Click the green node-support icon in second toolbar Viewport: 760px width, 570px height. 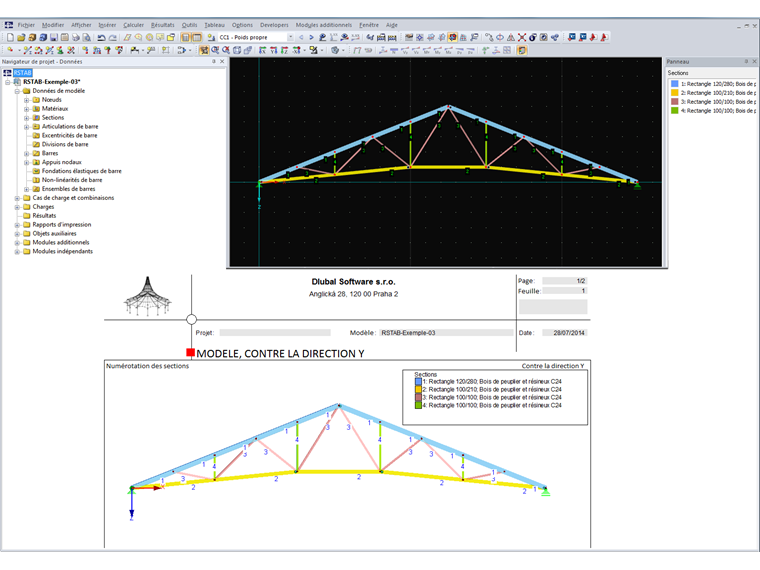[60, 50]
